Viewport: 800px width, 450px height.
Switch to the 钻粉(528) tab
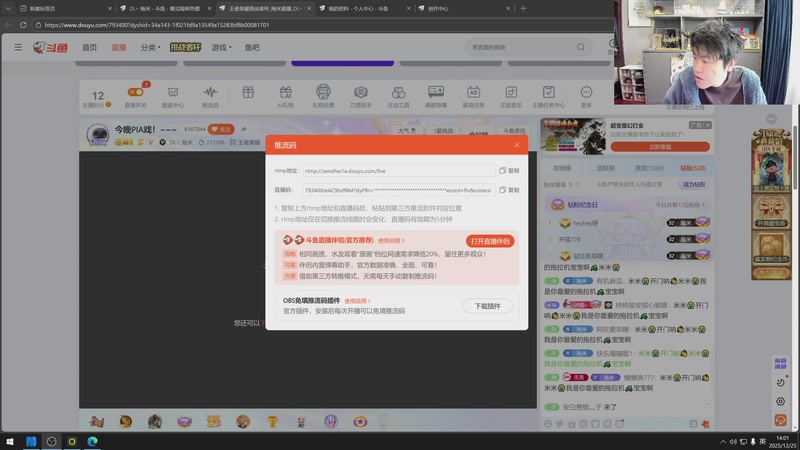pos(693,168)
